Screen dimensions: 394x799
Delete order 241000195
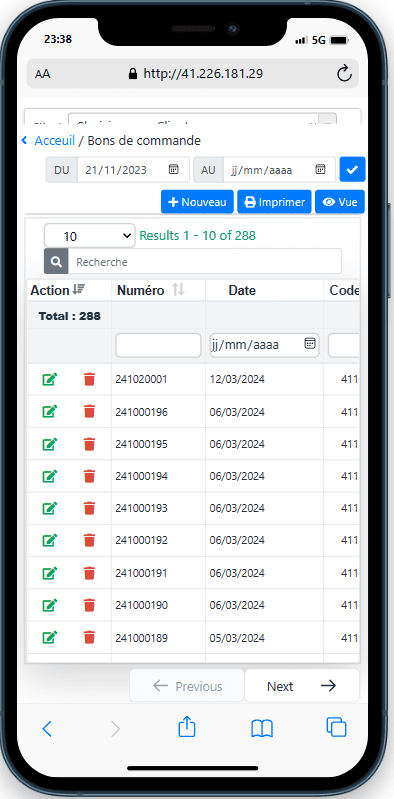pyautogui.click(x=89, y=444)
